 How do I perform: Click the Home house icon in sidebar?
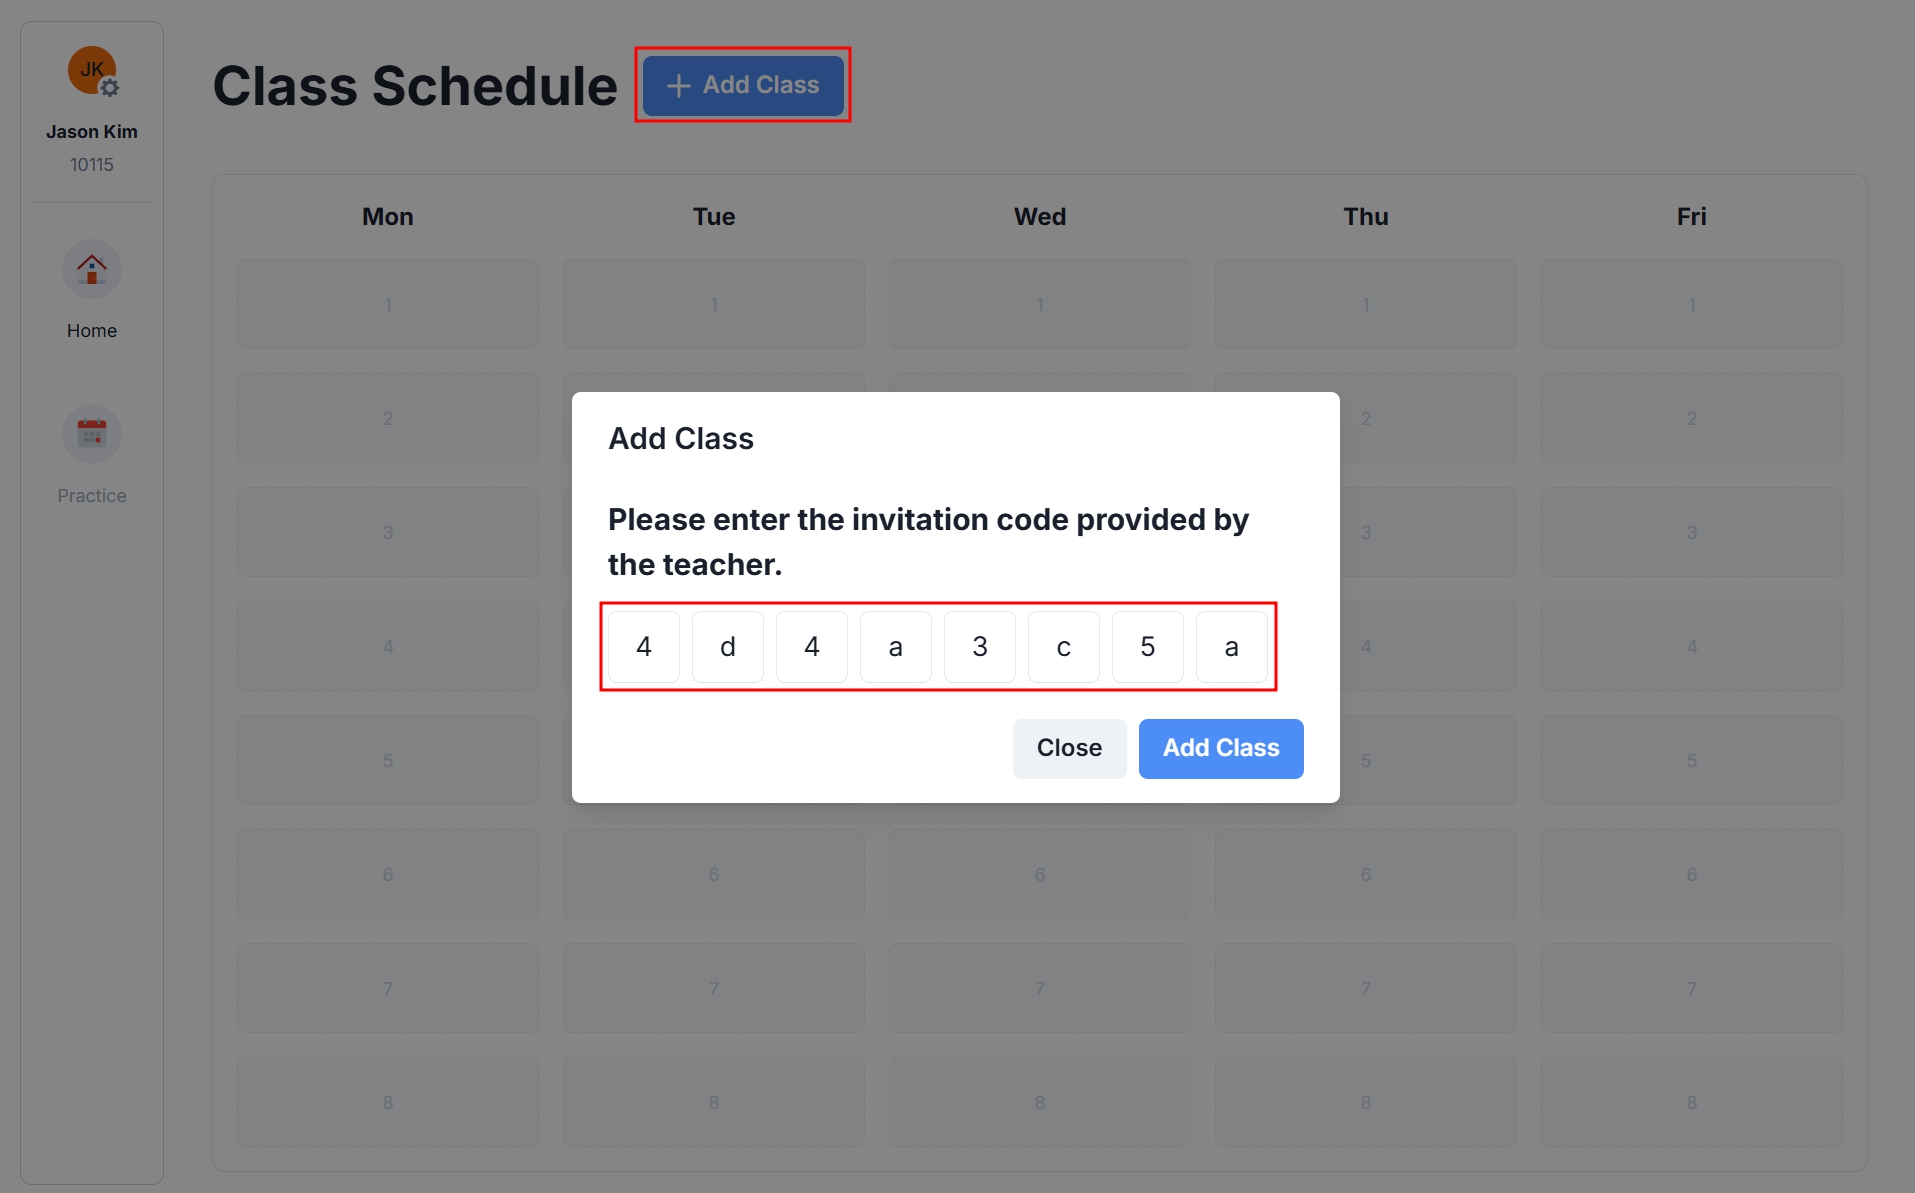(x=92, y=269)
